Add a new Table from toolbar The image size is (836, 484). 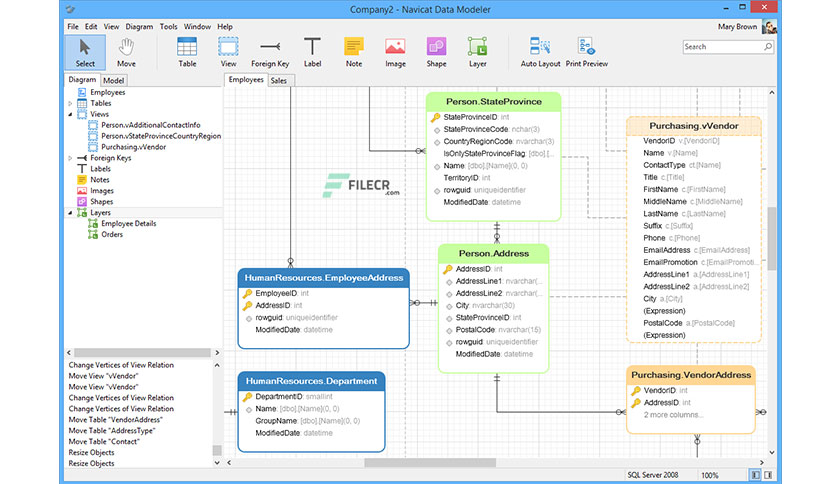(187, 52)
